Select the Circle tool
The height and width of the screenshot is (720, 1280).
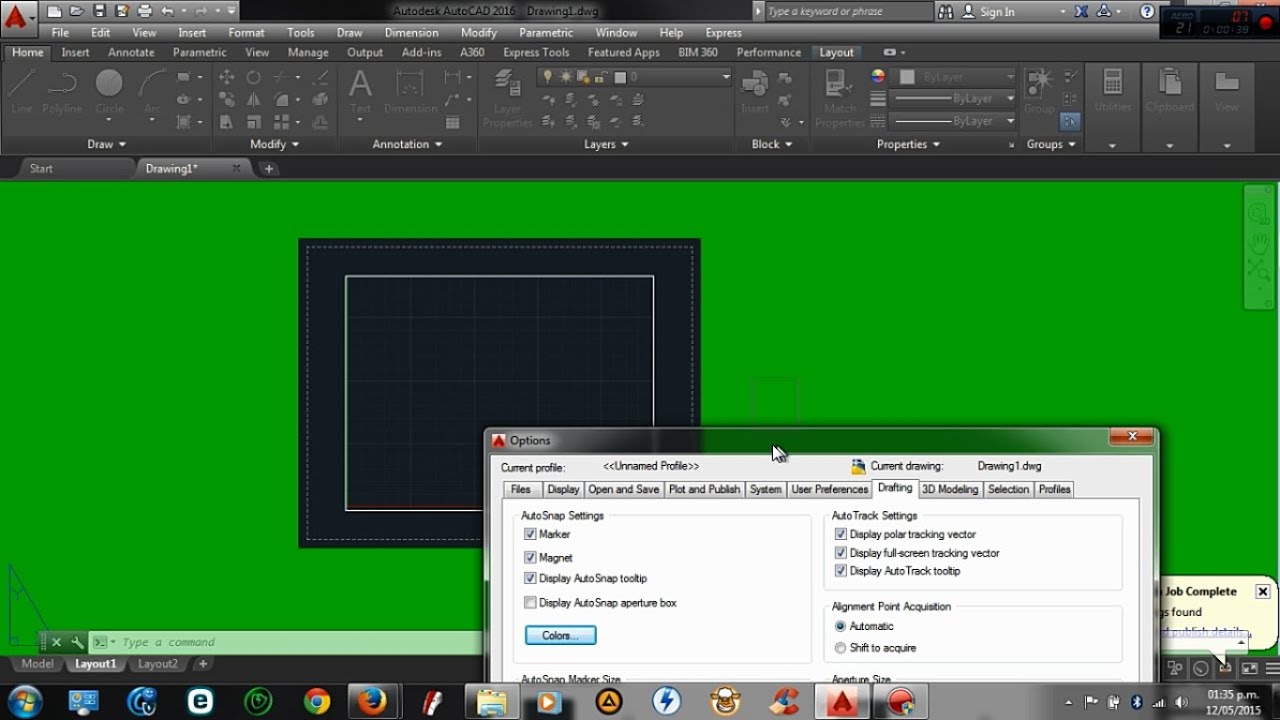[x=109, y=90]
